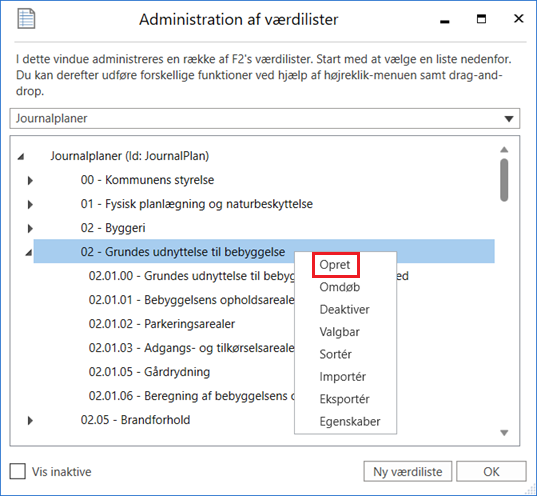Click the tree scrollbar up arrow
The height and width of the screenshot is (496, 537).
504,150
